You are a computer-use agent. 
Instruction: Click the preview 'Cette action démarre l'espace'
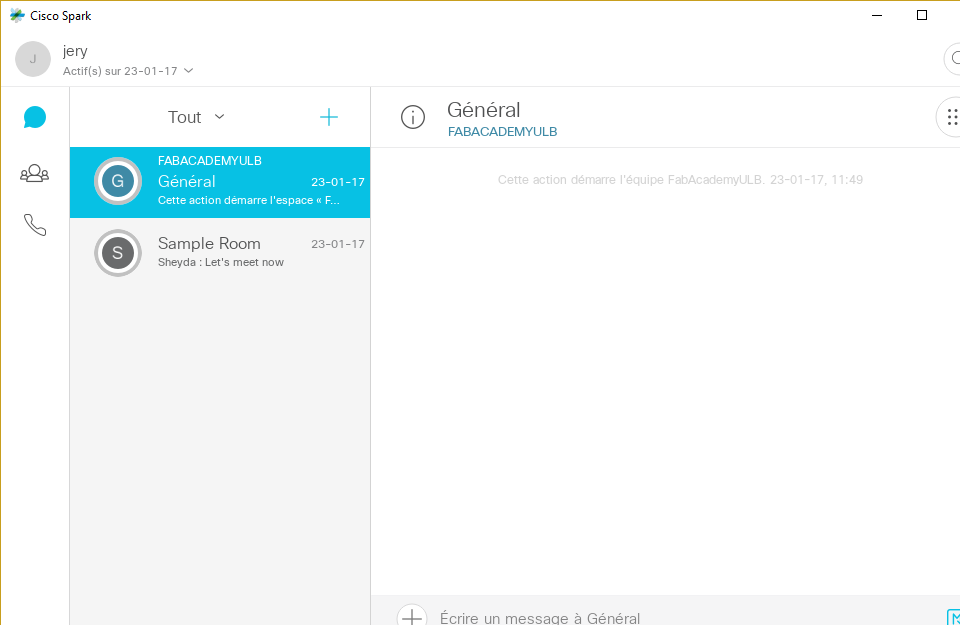click(x=249, y=200)
